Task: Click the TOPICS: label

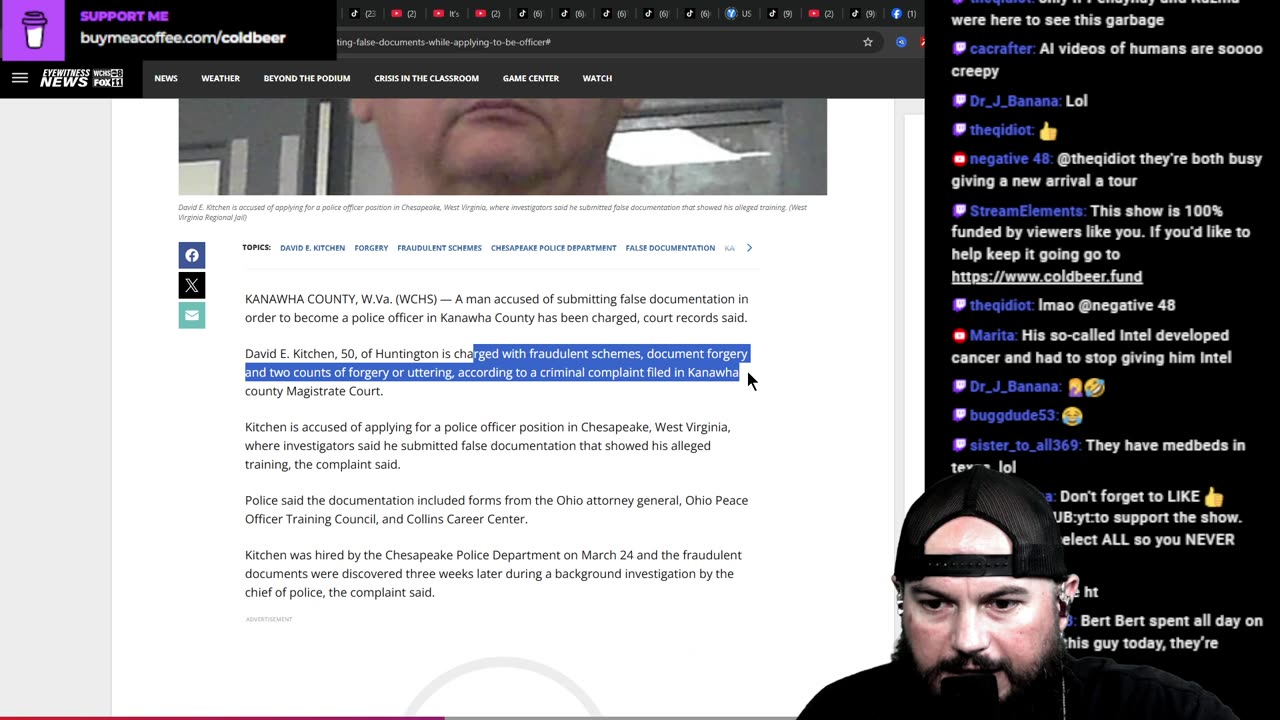Action: [x=256, y=247]
